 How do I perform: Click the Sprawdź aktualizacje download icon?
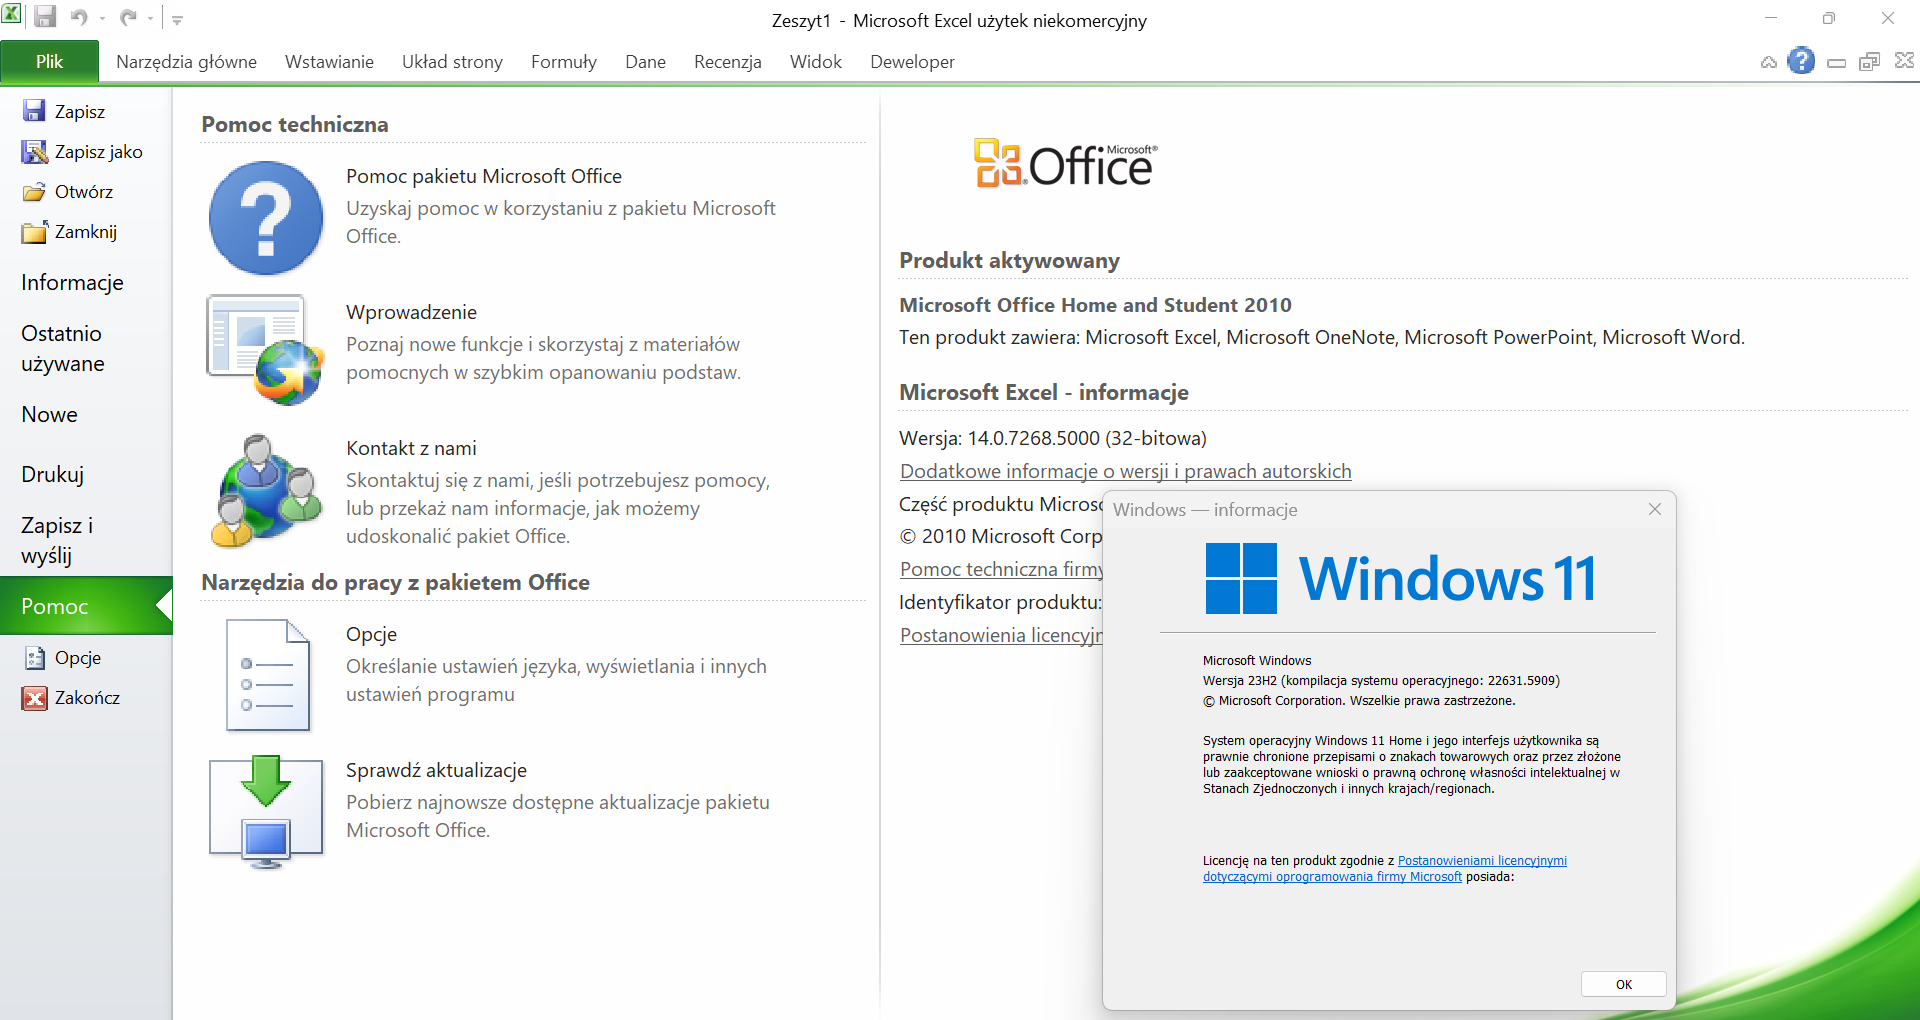(x=266, y=811)
